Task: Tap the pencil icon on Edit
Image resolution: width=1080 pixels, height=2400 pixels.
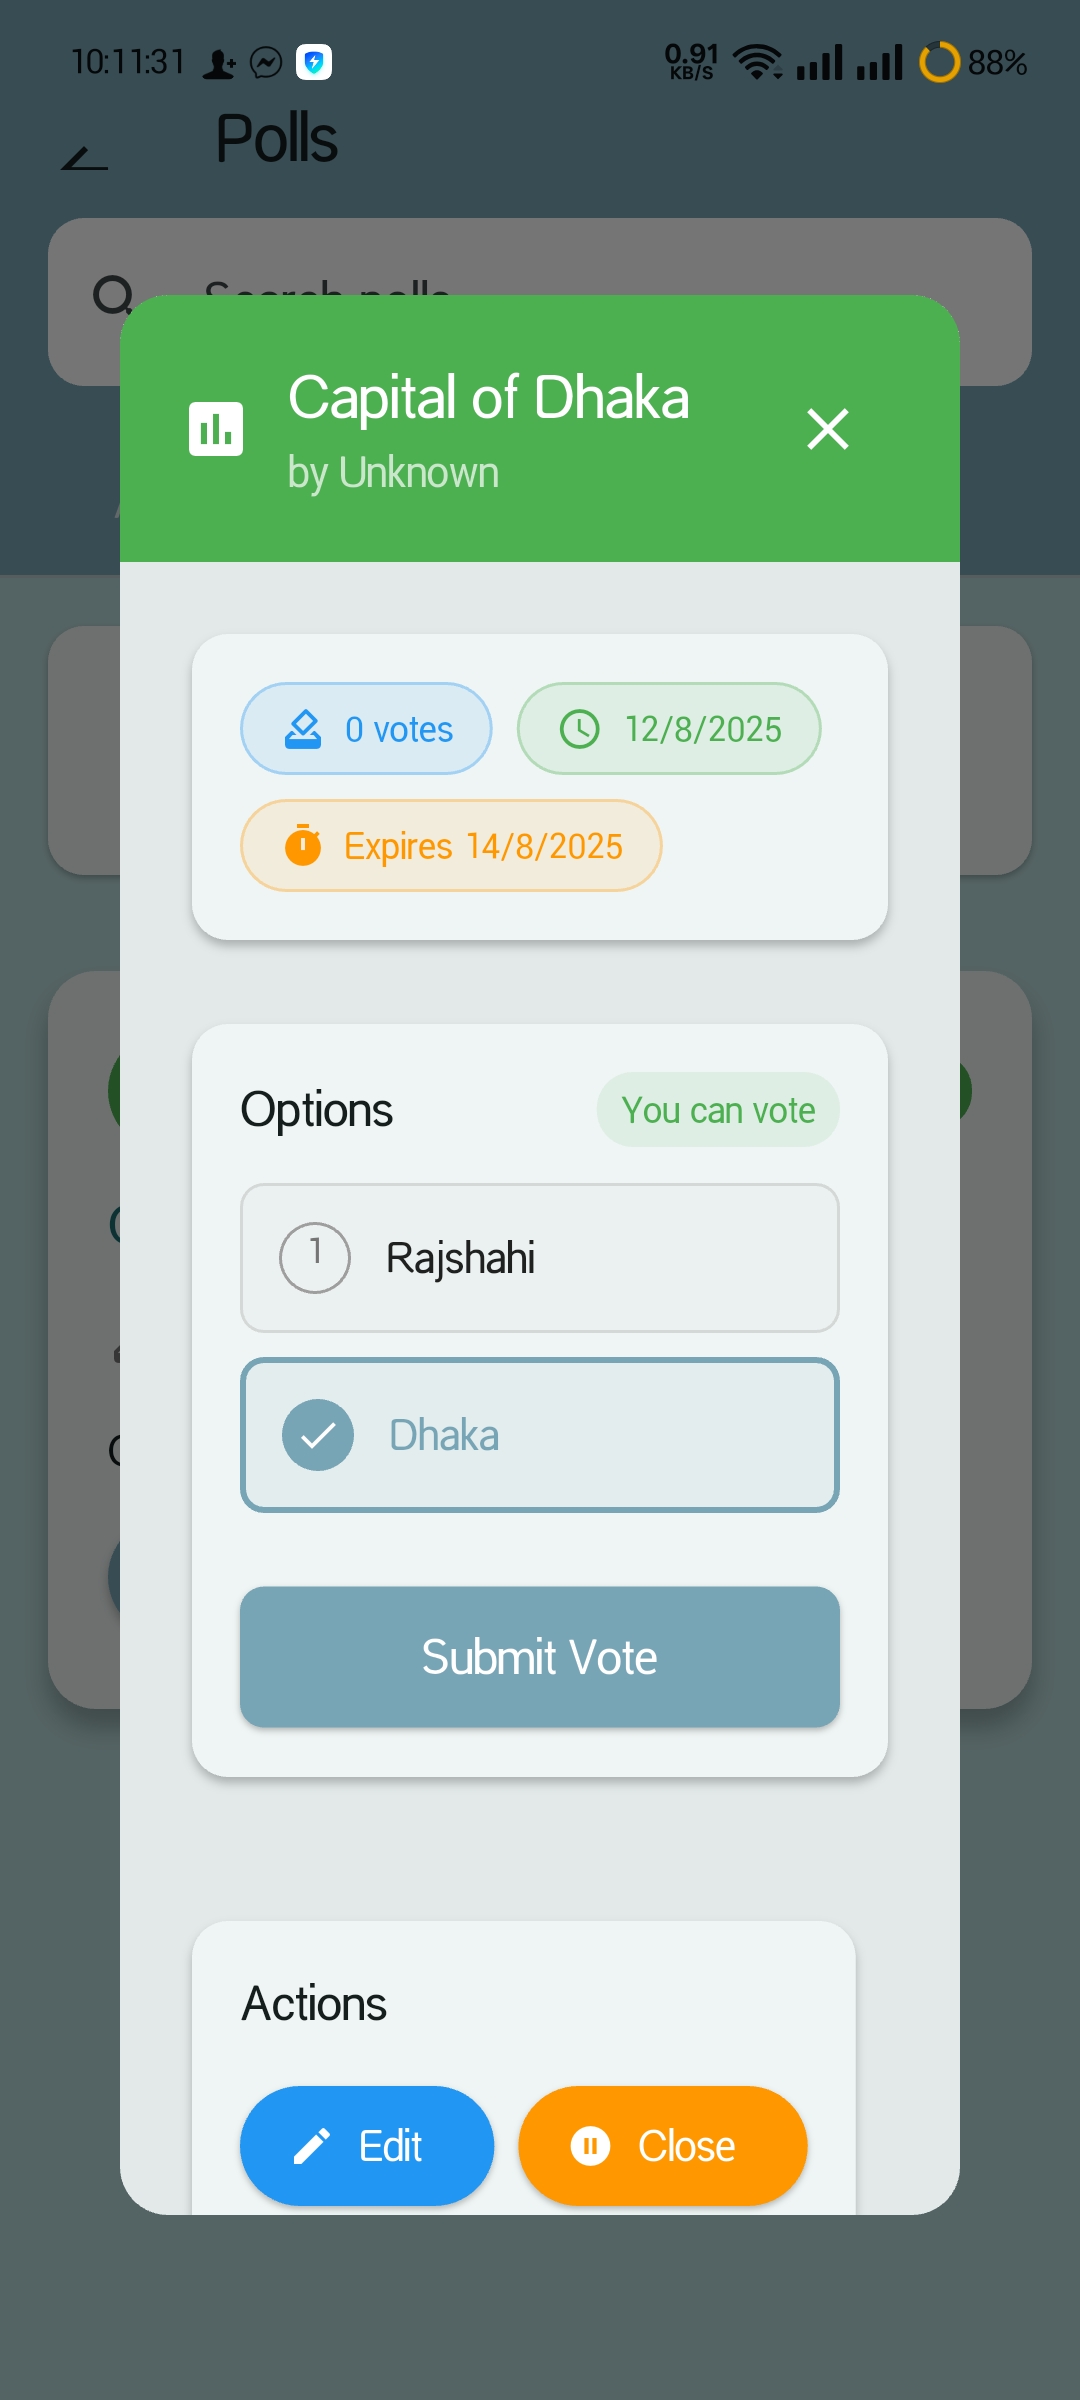Action: [312, 2146]
